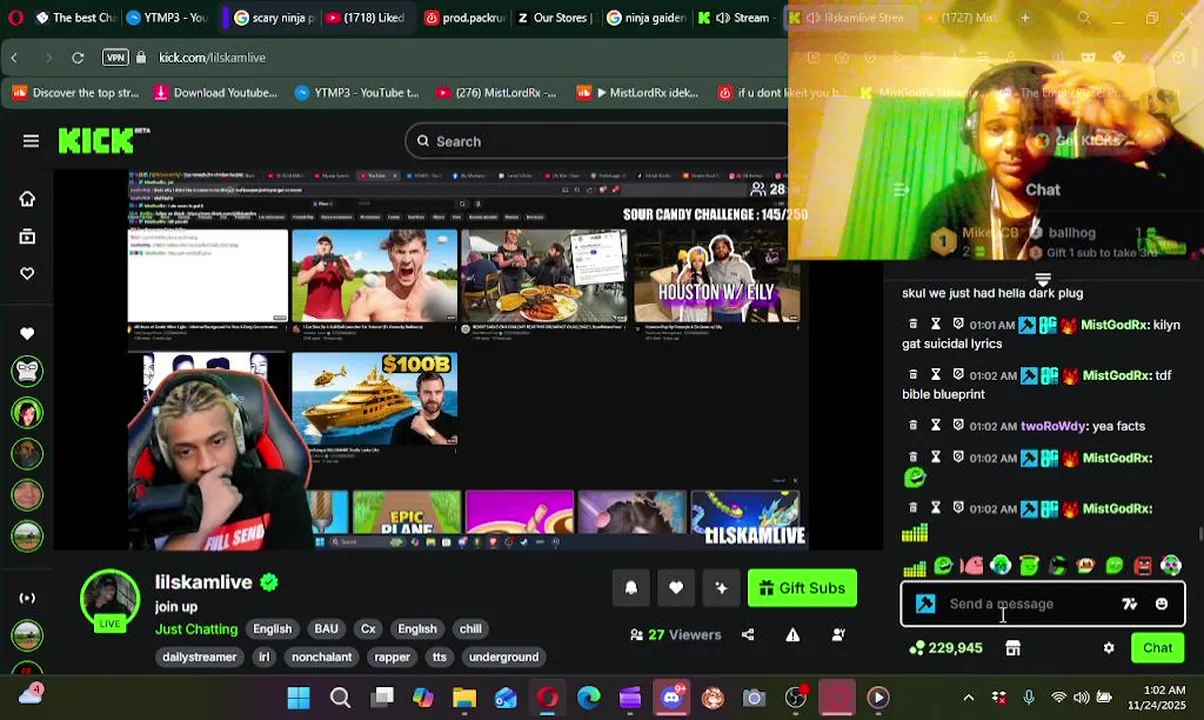Open the Windows Start menu
The width and height of the screenshot is (1204, 720).
298,698
